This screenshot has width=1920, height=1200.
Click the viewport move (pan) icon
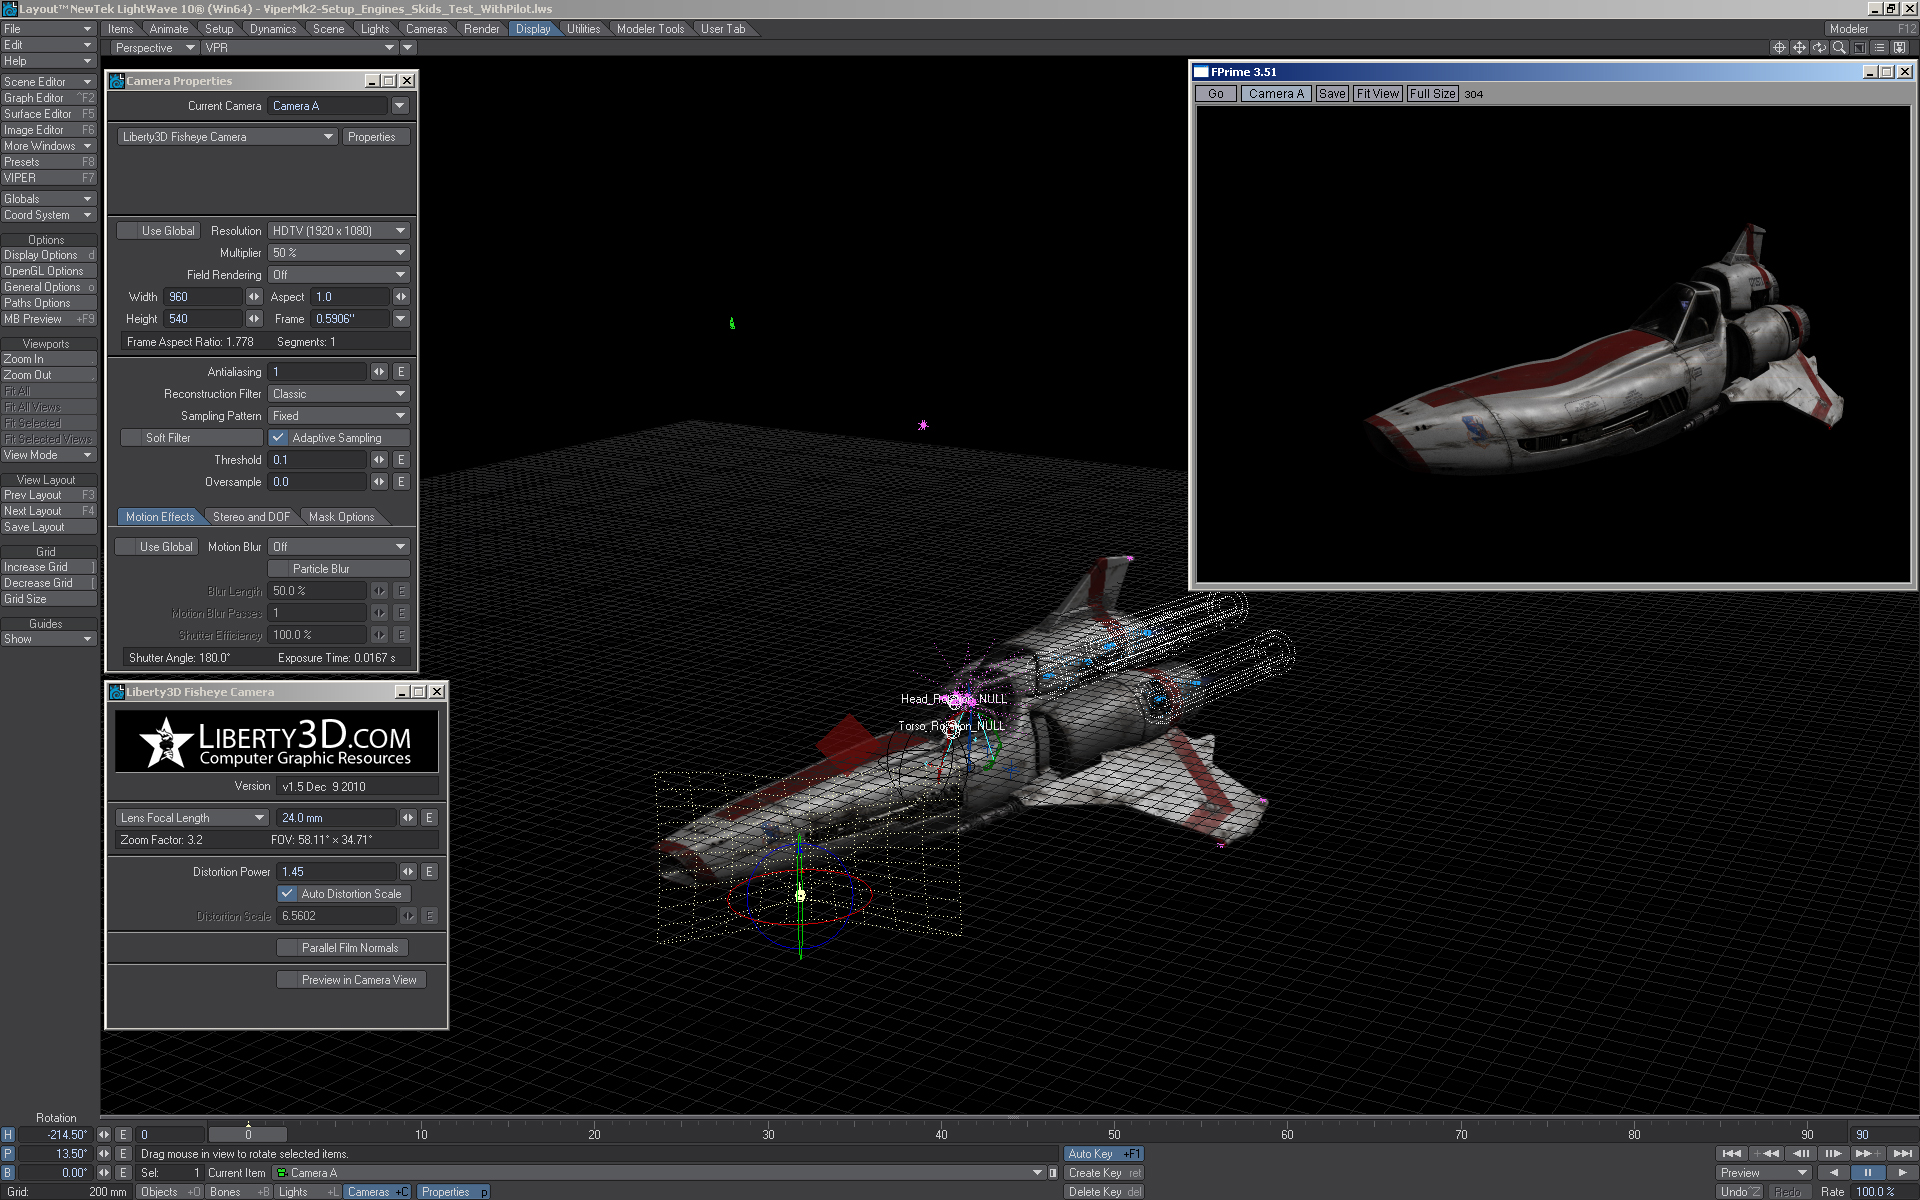point(1799,47)
